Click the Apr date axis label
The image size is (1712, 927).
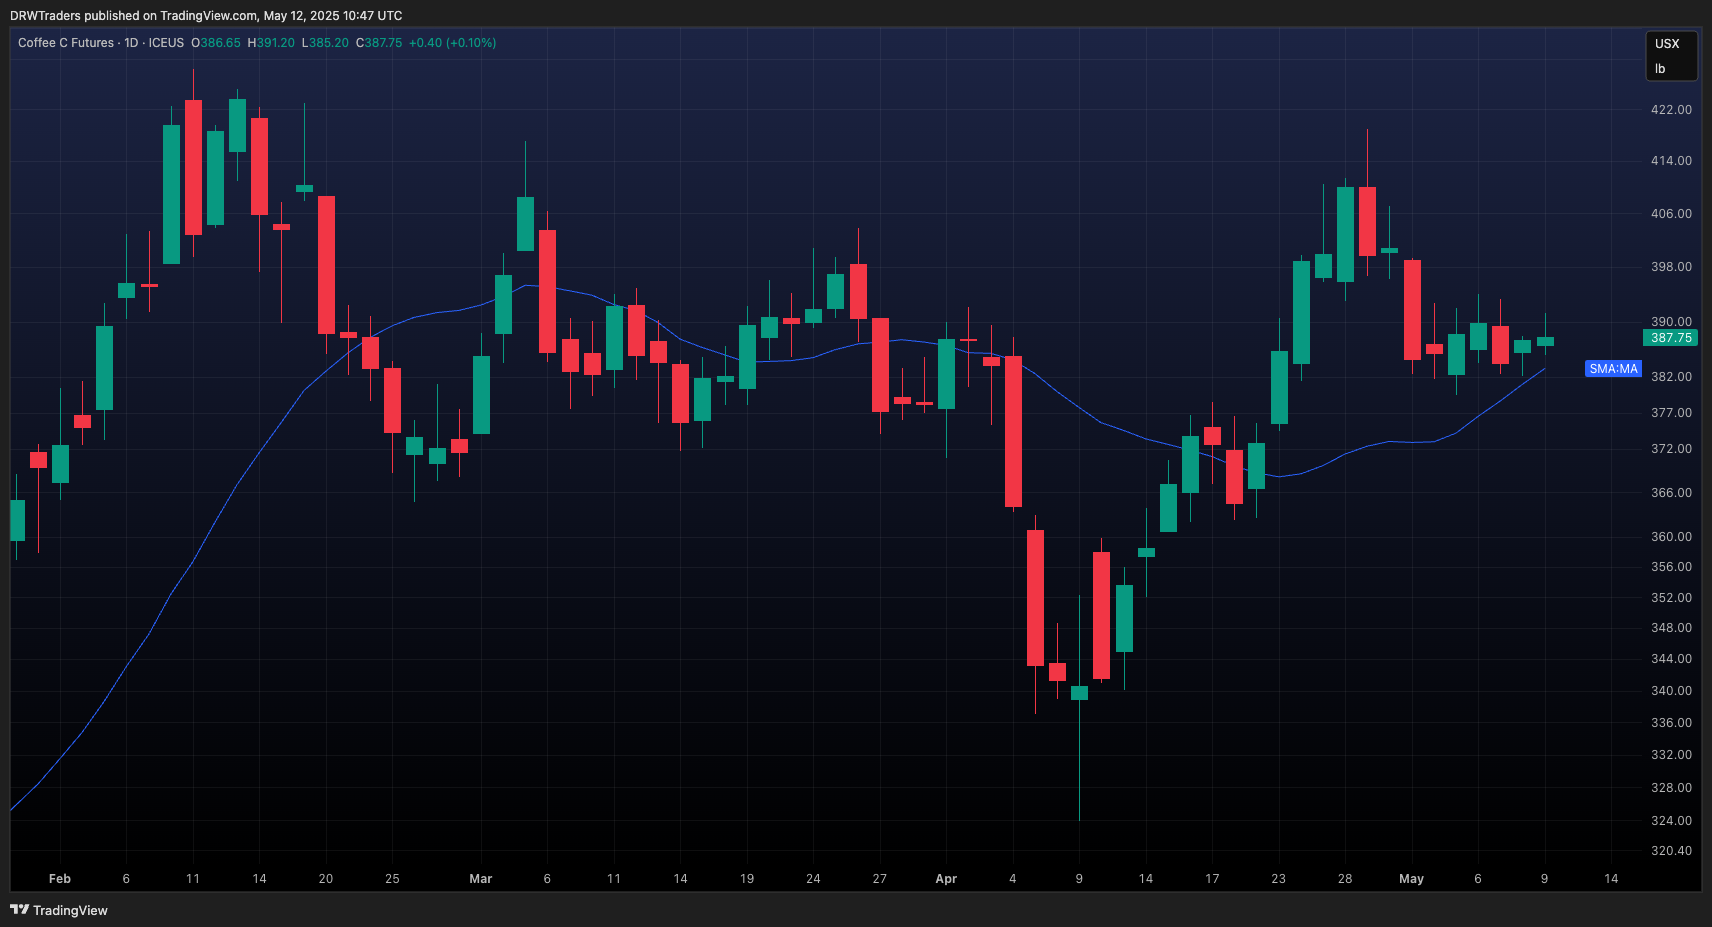946,879
